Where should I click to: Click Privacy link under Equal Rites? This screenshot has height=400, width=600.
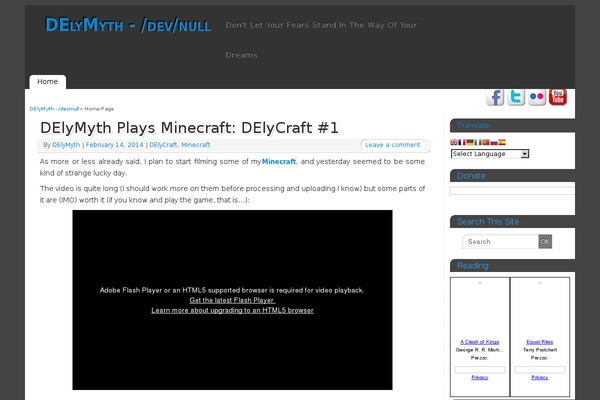point(540,377)
